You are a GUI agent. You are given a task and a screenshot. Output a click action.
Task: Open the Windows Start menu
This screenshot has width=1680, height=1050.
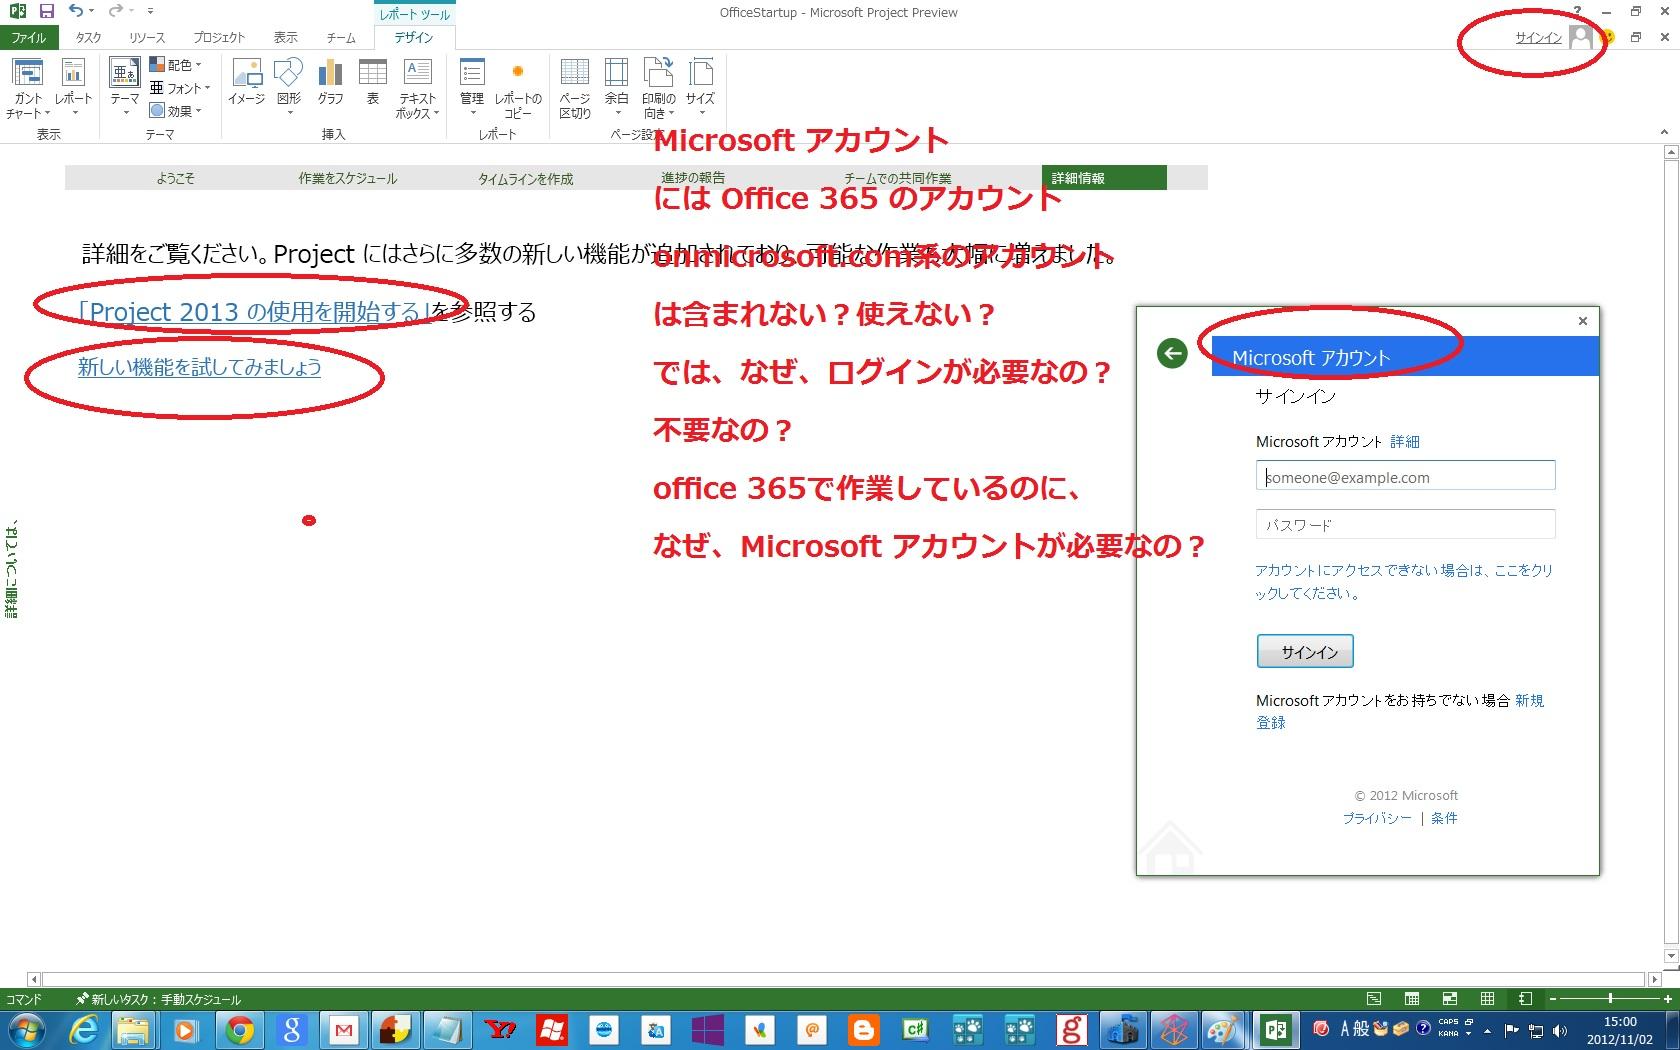point(26,1029)
